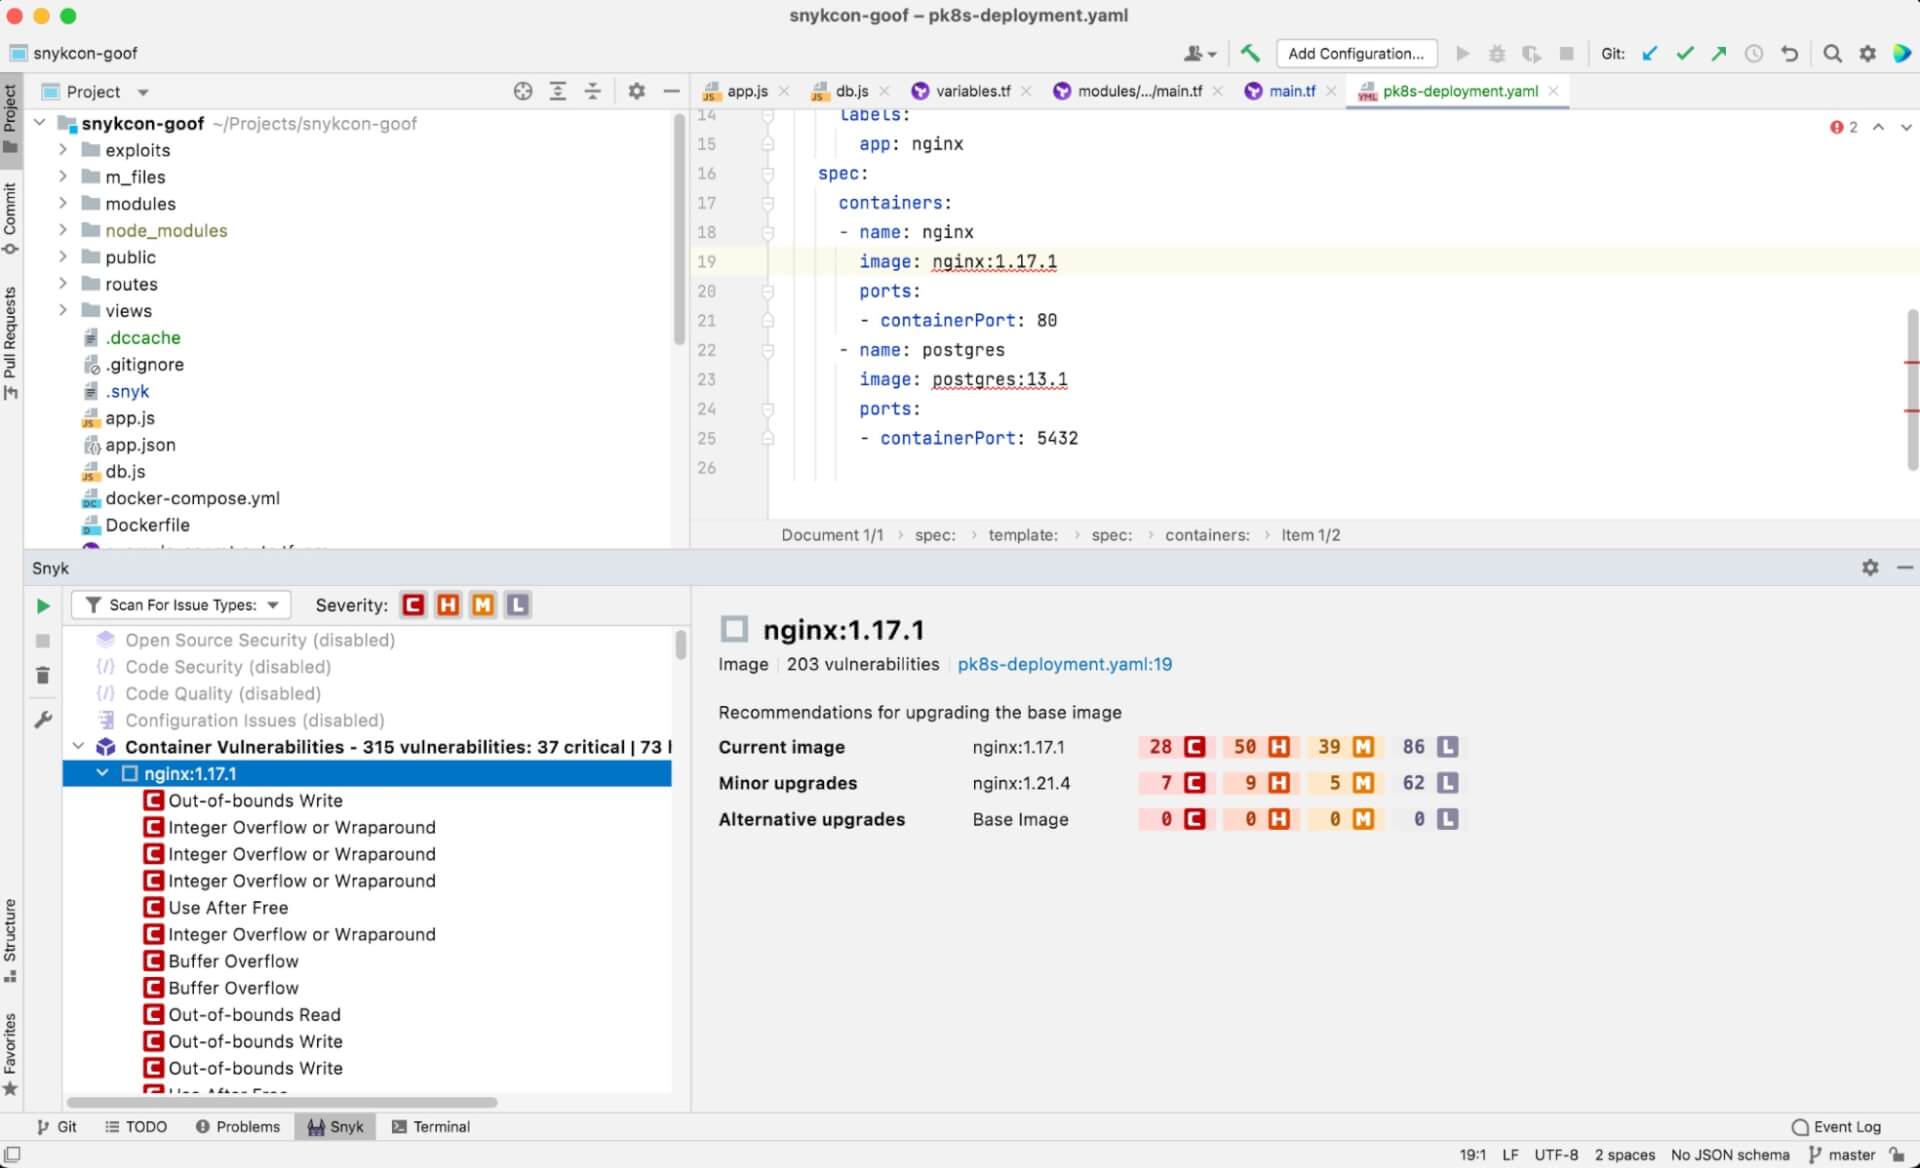Open Project panel options gear
This screenshot has width=1920, height=1169.
[636, 92]
